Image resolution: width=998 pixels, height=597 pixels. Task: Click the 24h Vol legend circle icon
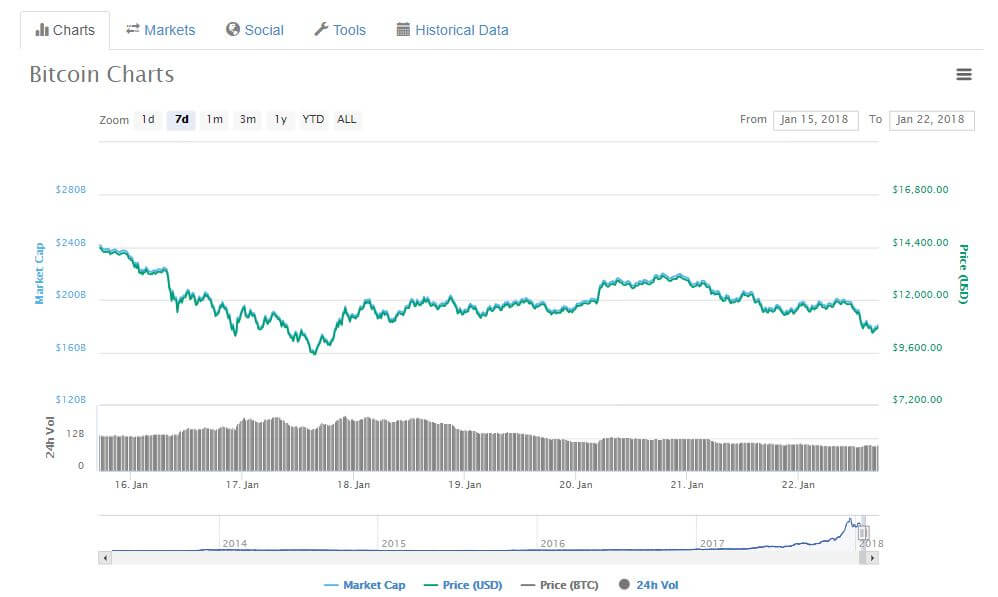(624, 584)
